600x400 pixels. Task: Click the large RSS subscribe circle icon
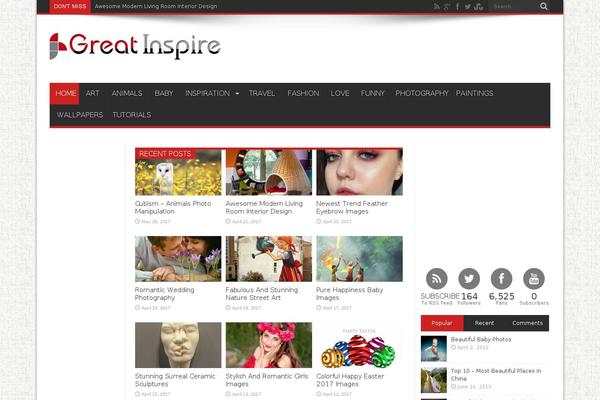click(437, 278)
